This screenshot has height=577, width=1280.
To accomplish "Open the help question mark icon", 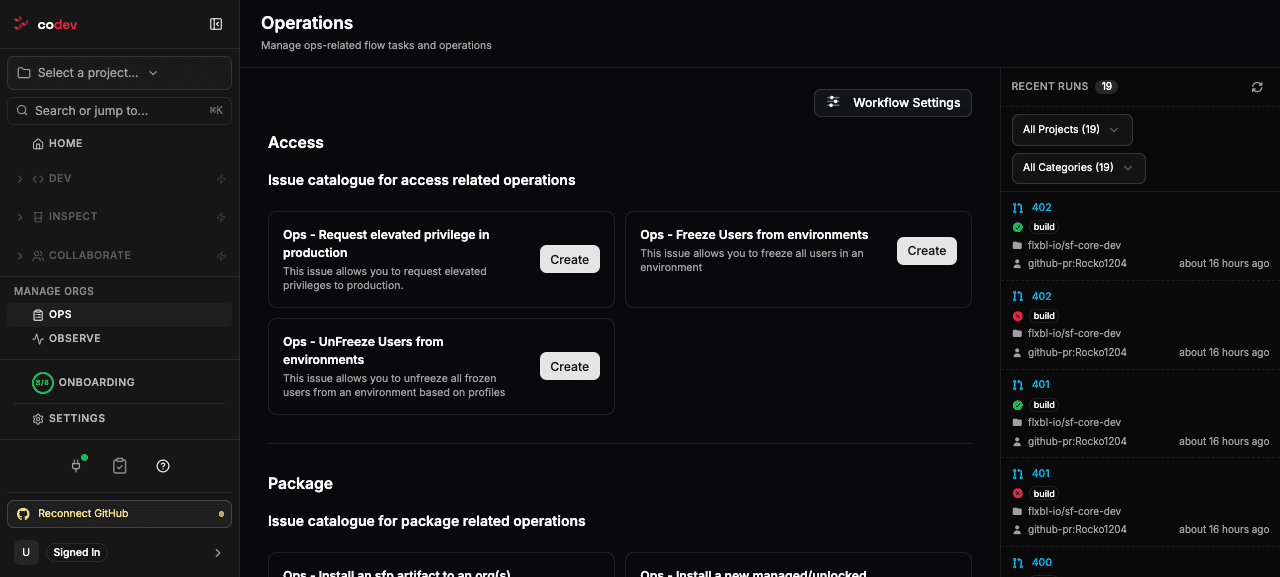I will tap(163, 466).
